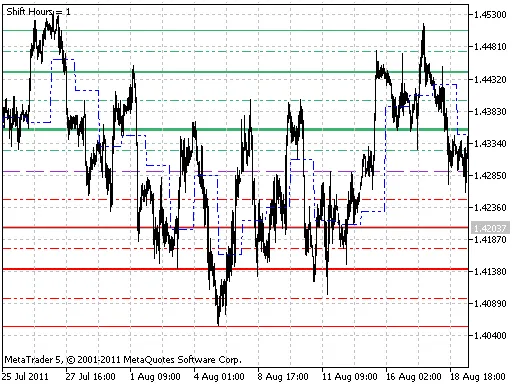
Task: Select the 1.41380 price axis label
Action: 490,271
